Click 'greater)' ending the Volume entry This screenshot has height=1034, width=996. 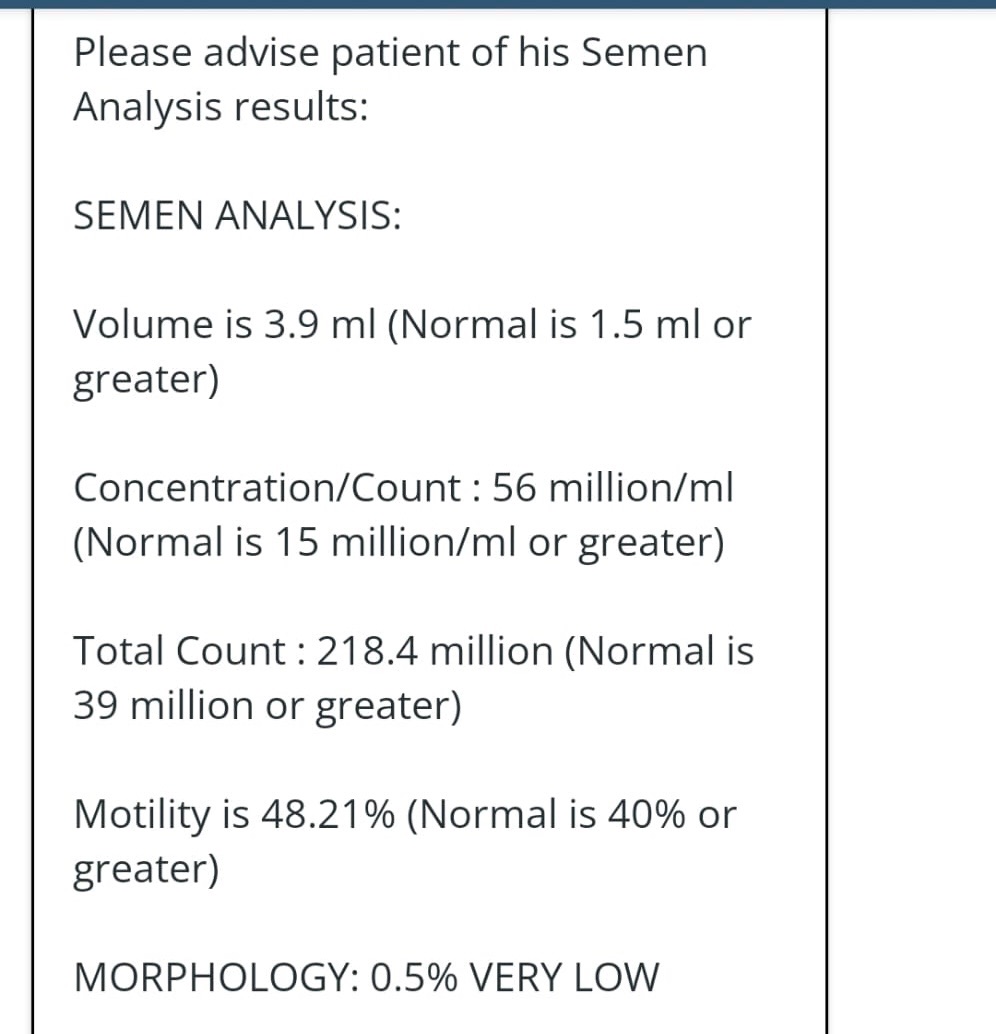[x=146, y=381]
